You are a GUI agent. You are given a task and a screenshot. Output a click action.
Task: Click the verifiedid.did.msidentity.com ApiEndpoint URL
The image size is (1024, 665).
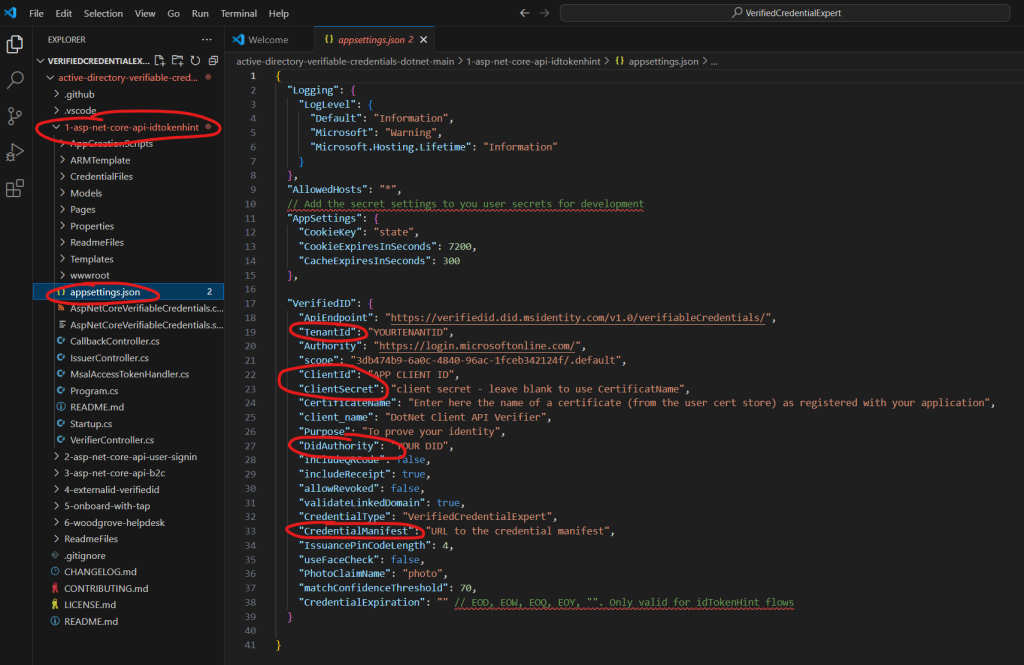[x=577, y=318]
